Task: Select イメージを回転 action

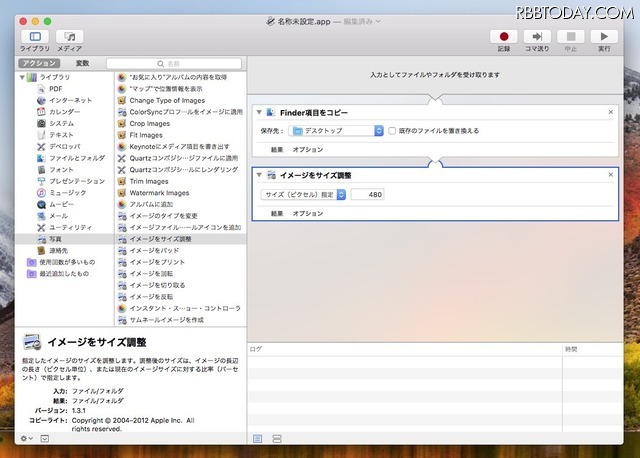Action: [x=151, y=273]
